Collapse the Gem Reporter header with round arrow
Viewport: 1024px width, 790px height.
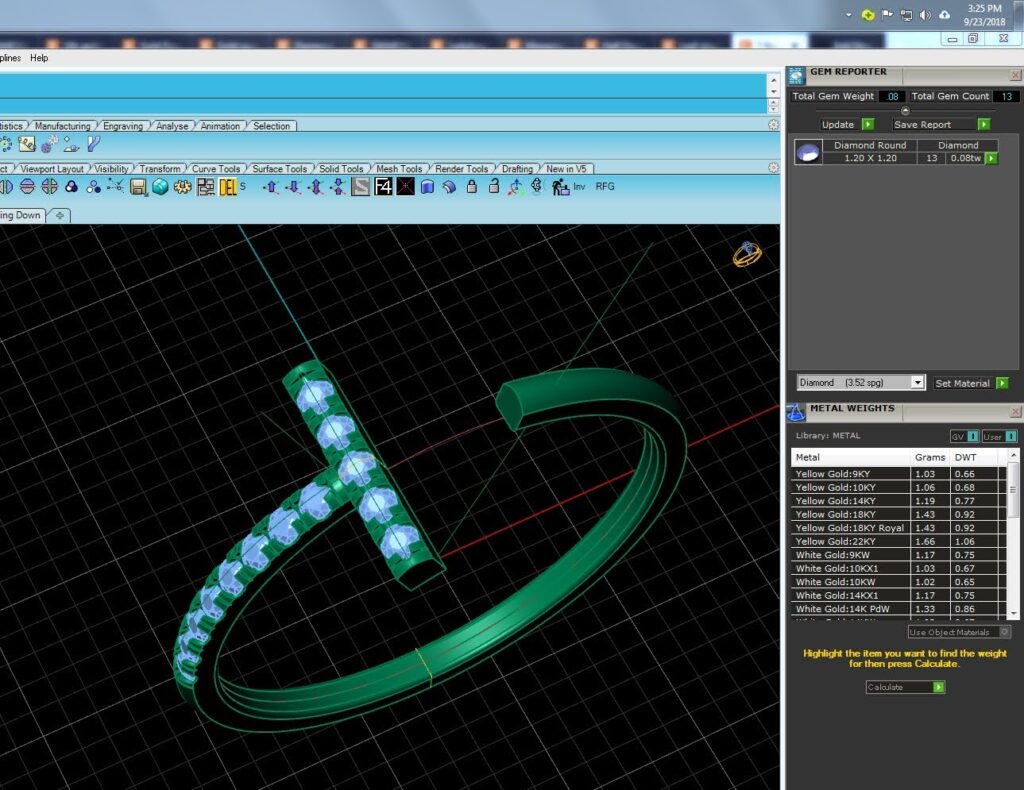(x=905, y=110)
